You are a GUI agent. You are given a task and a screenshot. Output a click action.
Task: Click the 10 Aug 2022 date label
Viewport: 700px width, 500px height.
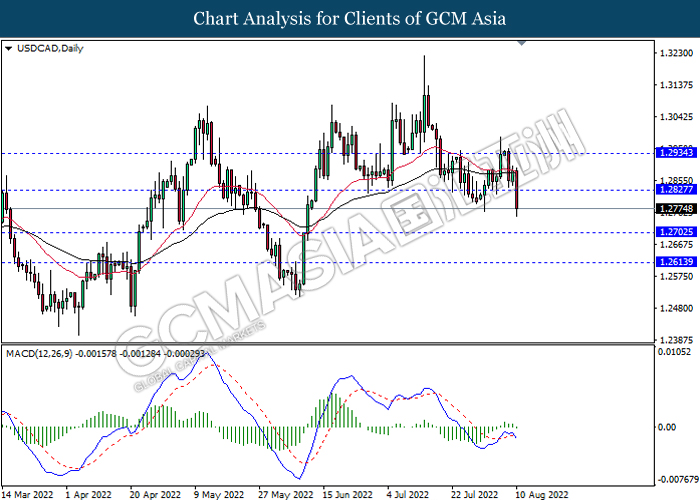pos(542,495)
